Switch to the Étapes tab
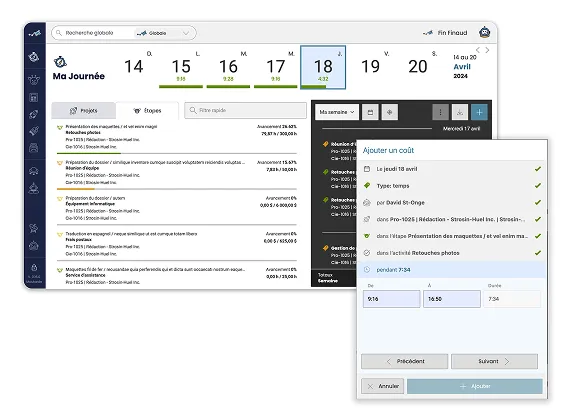Image resolution: width=582 pixels, height=418 pixels. pos(147,111)
